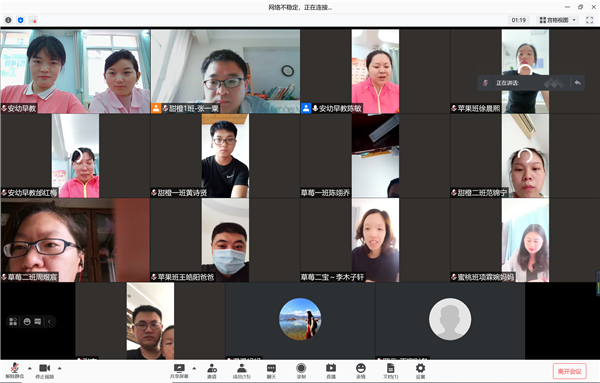The width and height of the screenshot is (600, 383).
Task: Toggle the stop video camera button
Action: pyautogui.click(x=45, y=370)
